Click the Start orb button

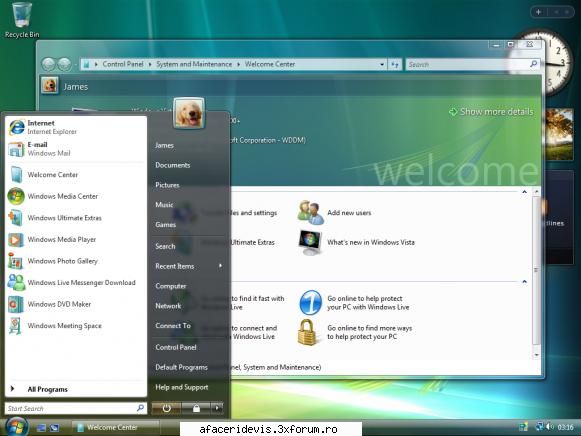pos(16,426)
